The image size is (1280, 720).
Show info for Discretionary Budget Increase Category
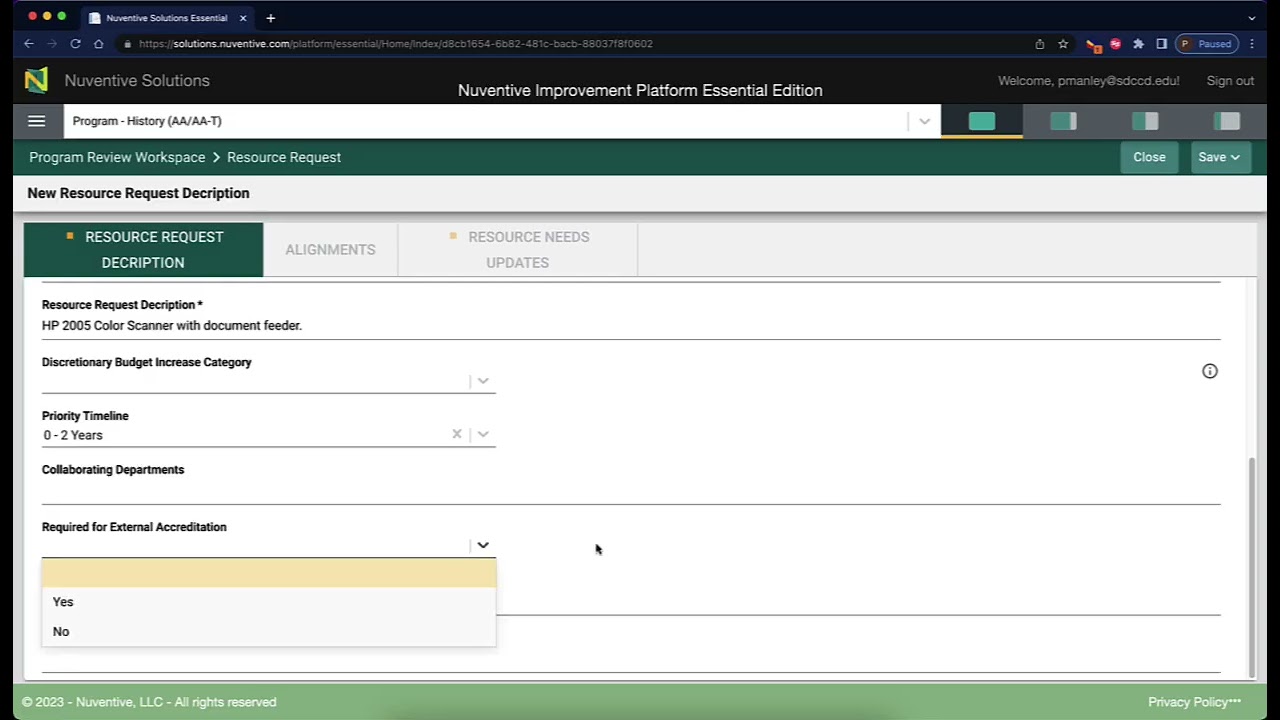pos(1210,371)
